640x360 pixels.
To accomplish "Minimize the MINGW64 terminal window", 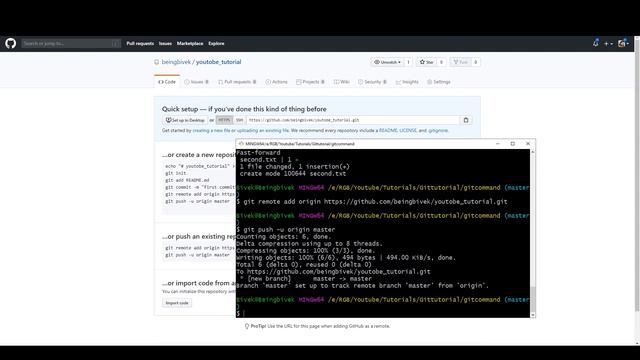I will pyautogui.click(x=498, y=144).
